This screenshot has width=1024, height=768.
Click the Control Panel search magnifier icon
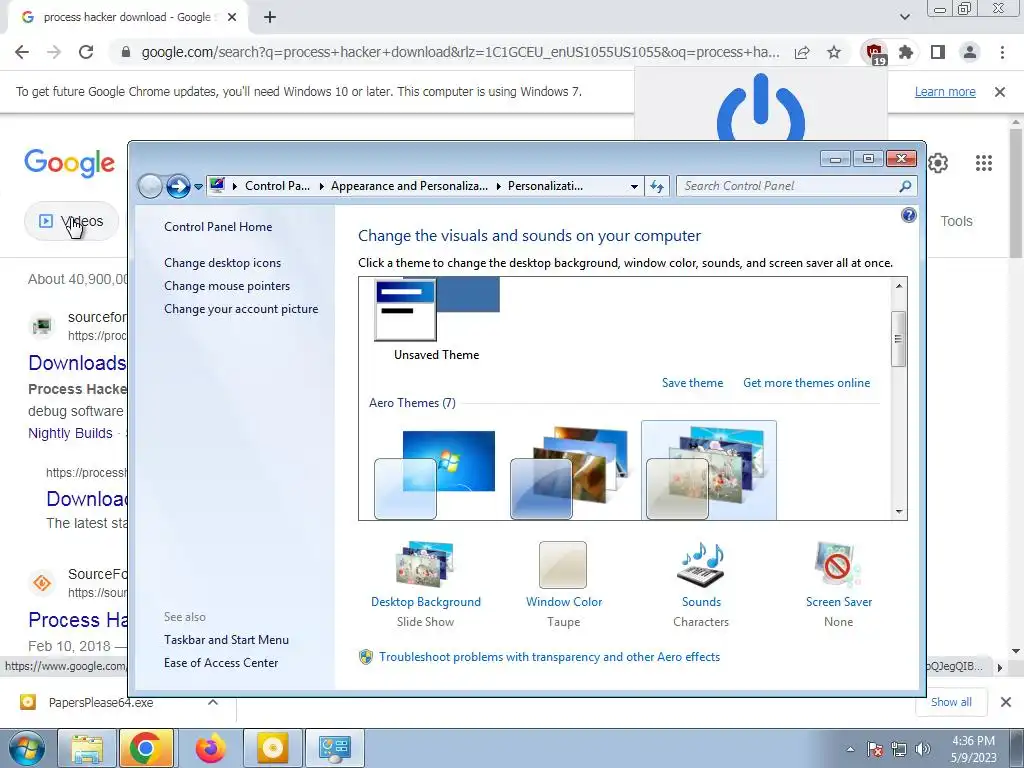[x=905, y=186]
